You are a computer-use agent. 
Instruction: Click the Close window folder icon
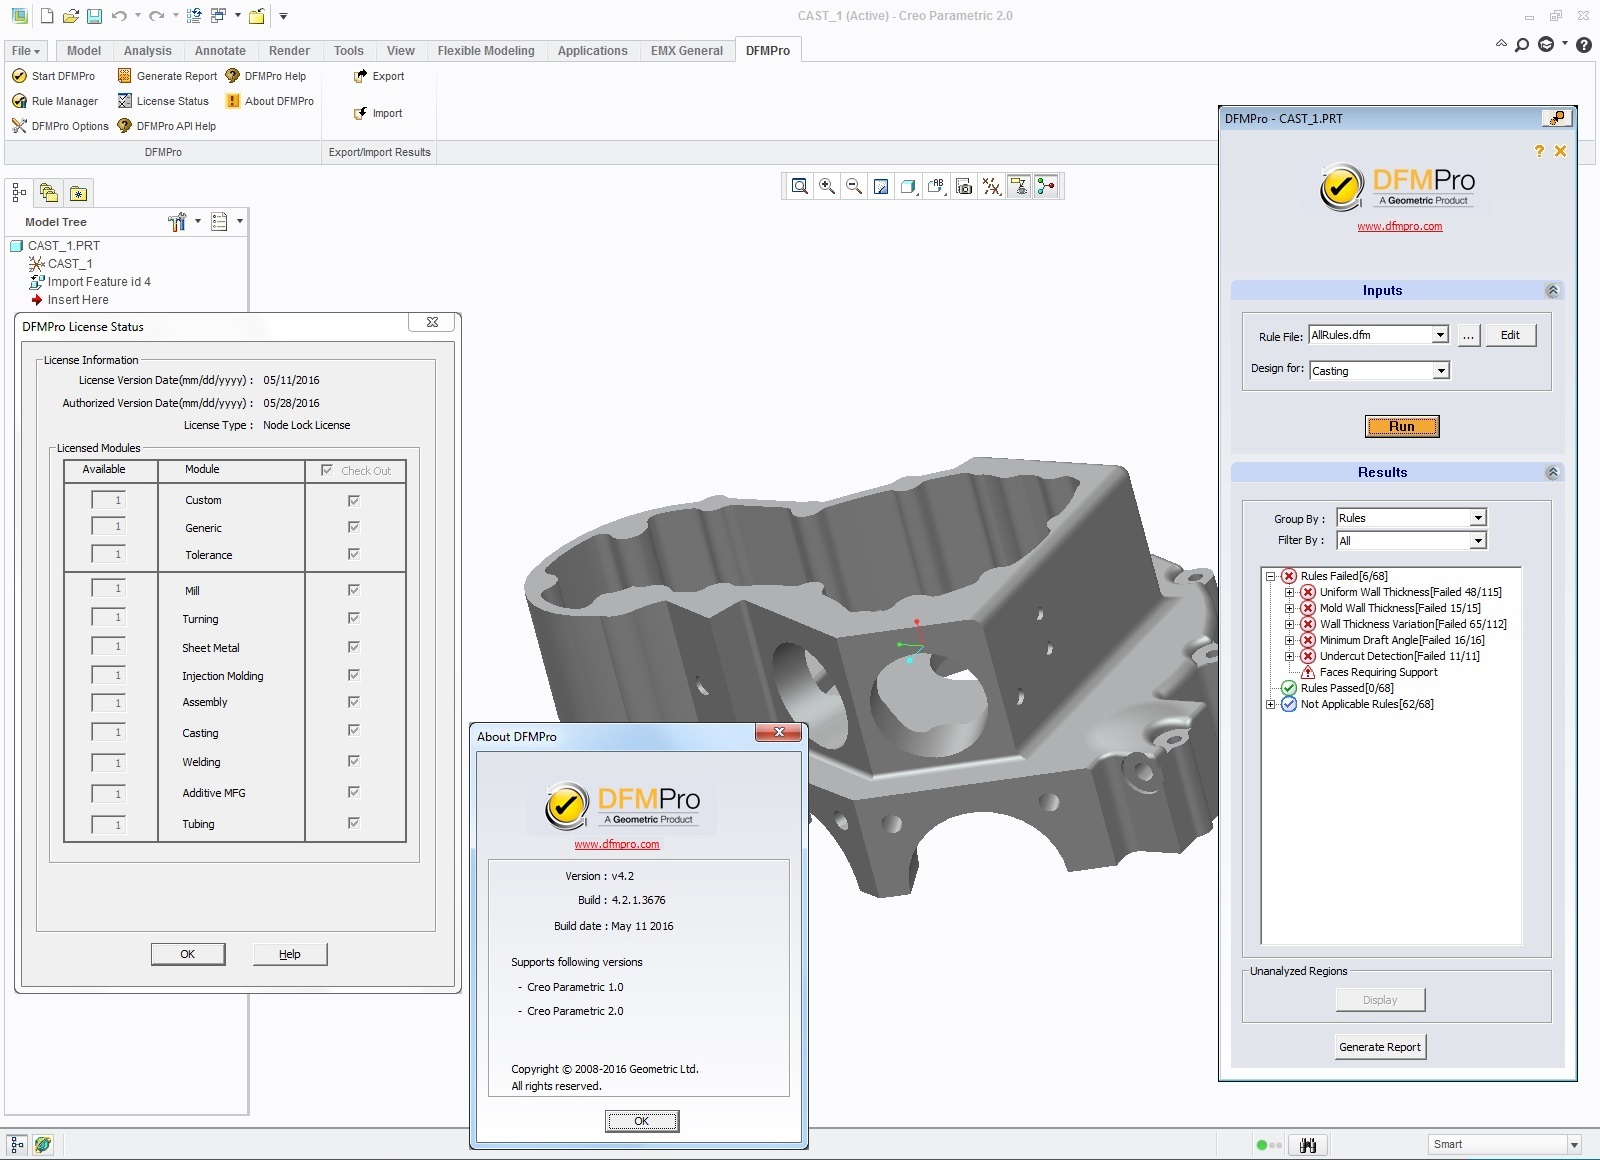[257, 16]
